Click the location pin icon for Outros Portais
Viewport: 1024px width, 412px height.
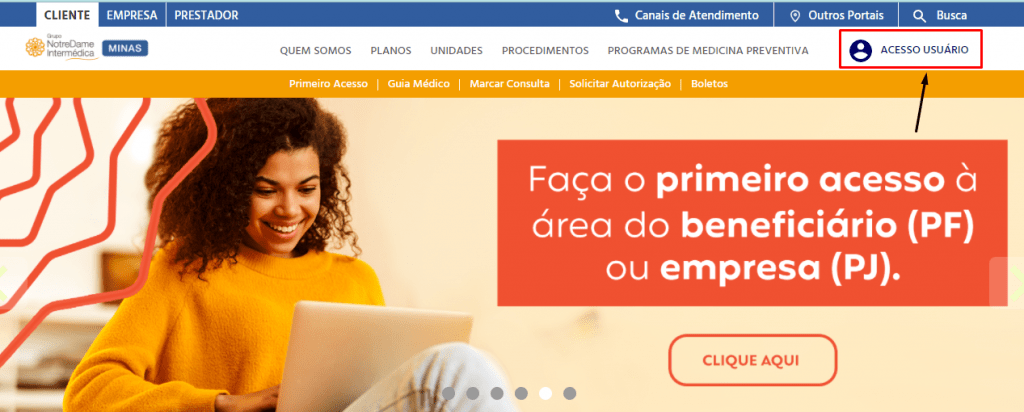(x=795, y=16)
